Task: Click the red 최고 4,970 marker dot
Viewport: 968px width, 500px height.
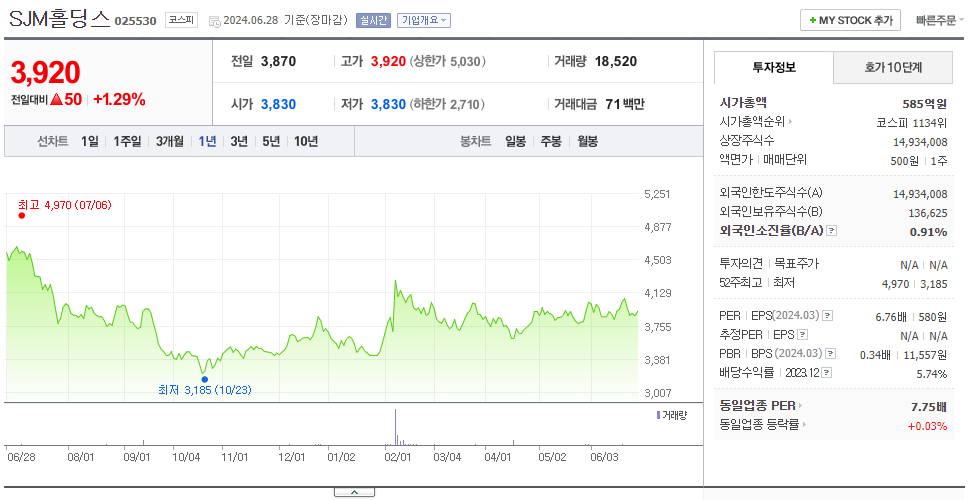Action: click(22, 215)
